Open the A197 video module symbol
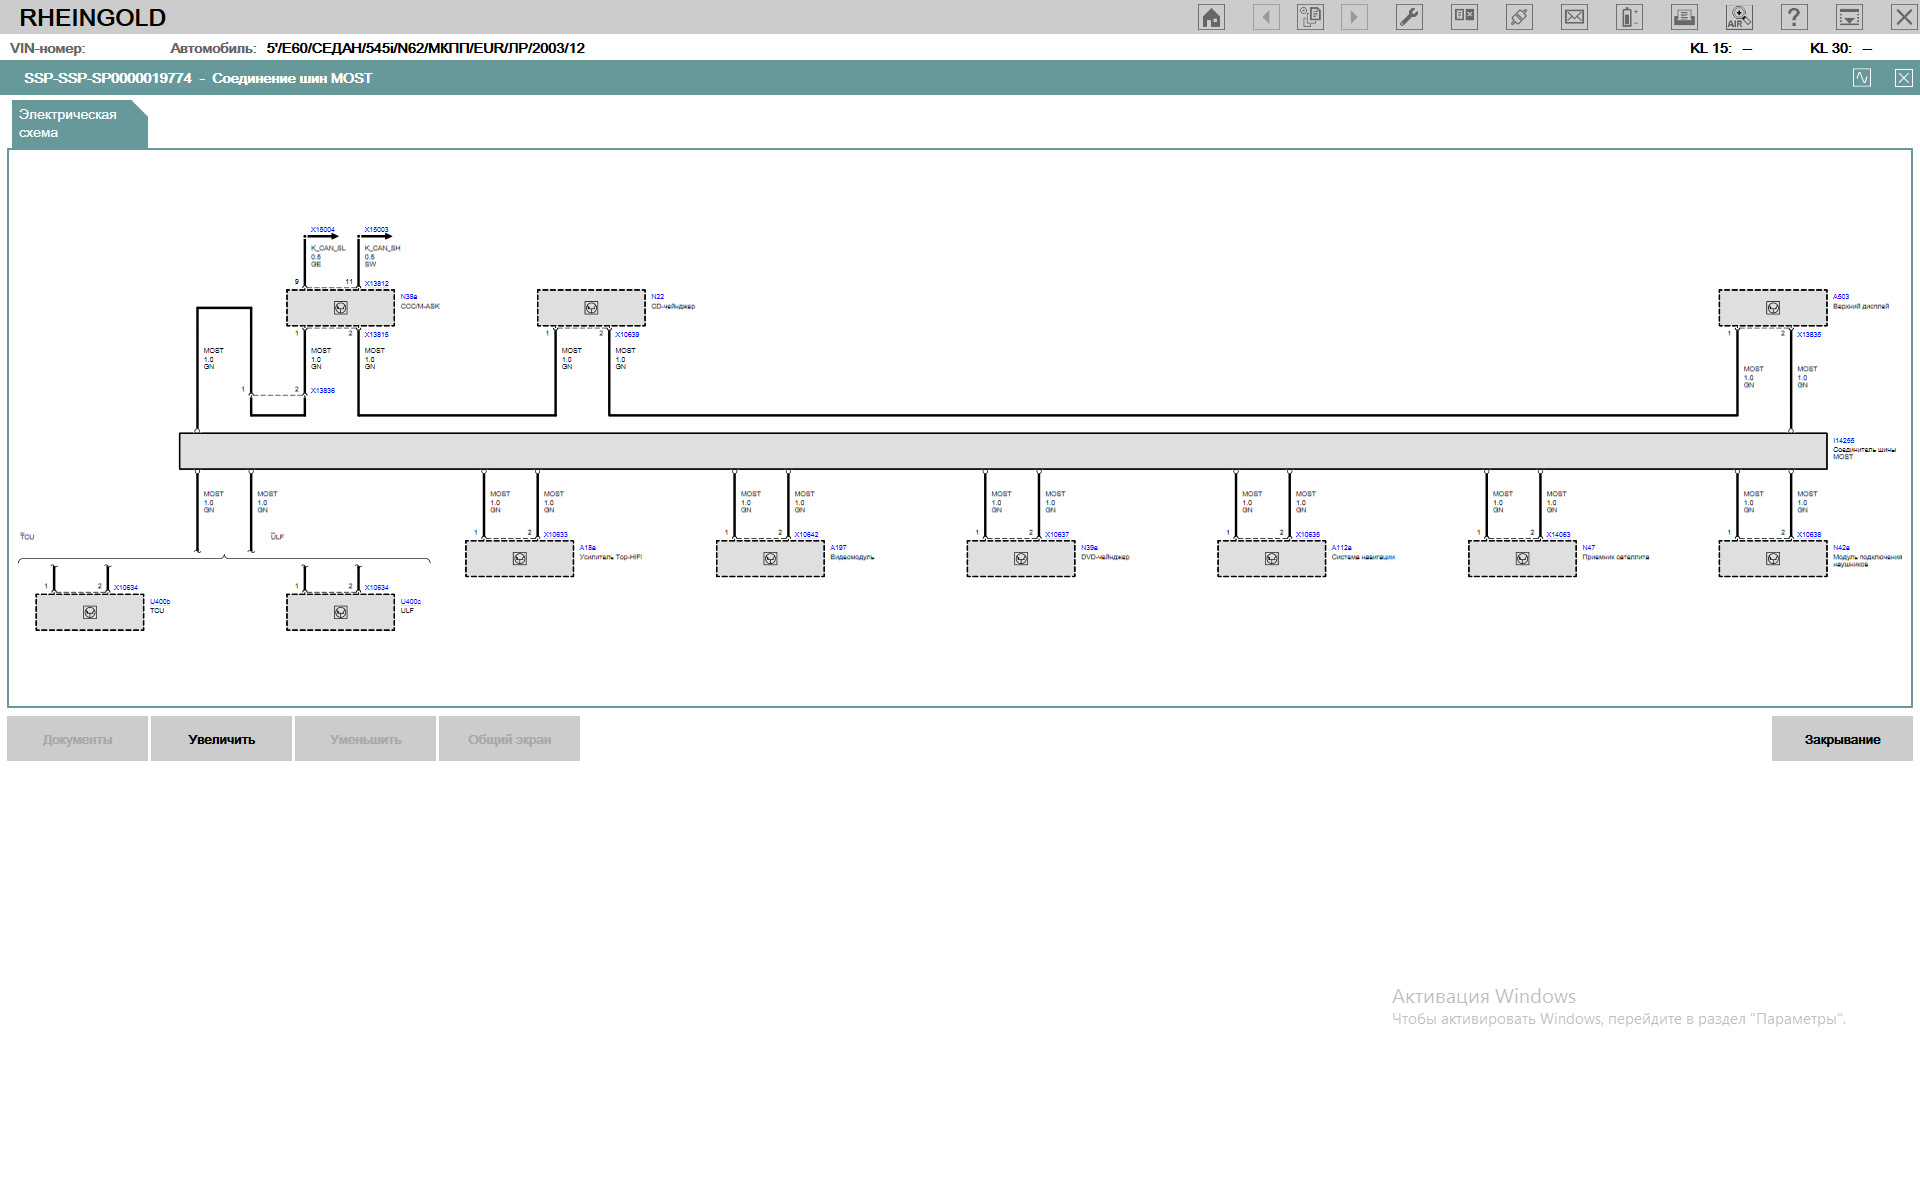The height and width of the screenshot is (1201, 1920). pyautogui.click(x=770, y=559)
